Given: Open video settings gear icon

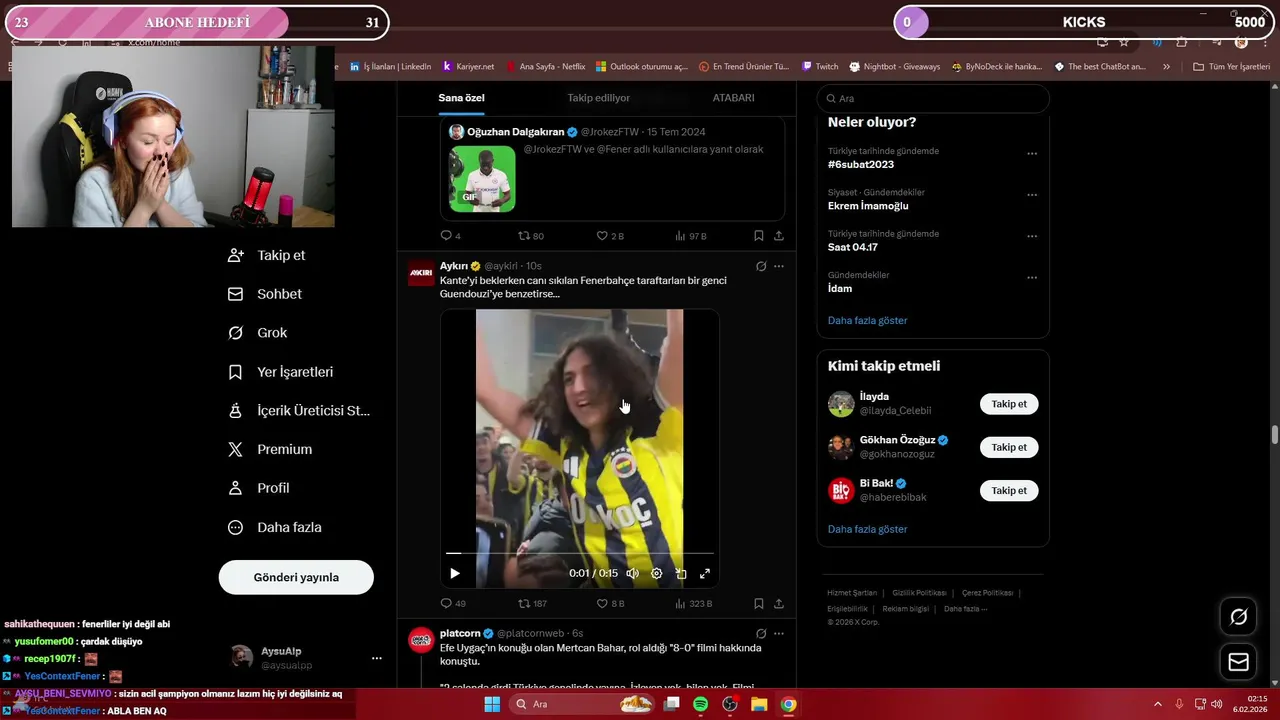Looking at the screenshot, I should [657, 573].
